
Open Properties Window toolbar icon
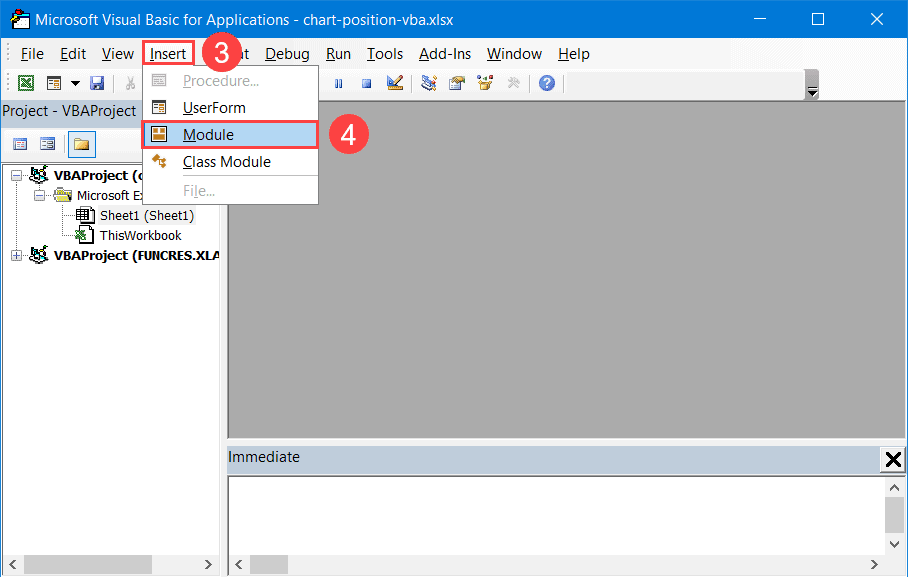pos(457,83)
